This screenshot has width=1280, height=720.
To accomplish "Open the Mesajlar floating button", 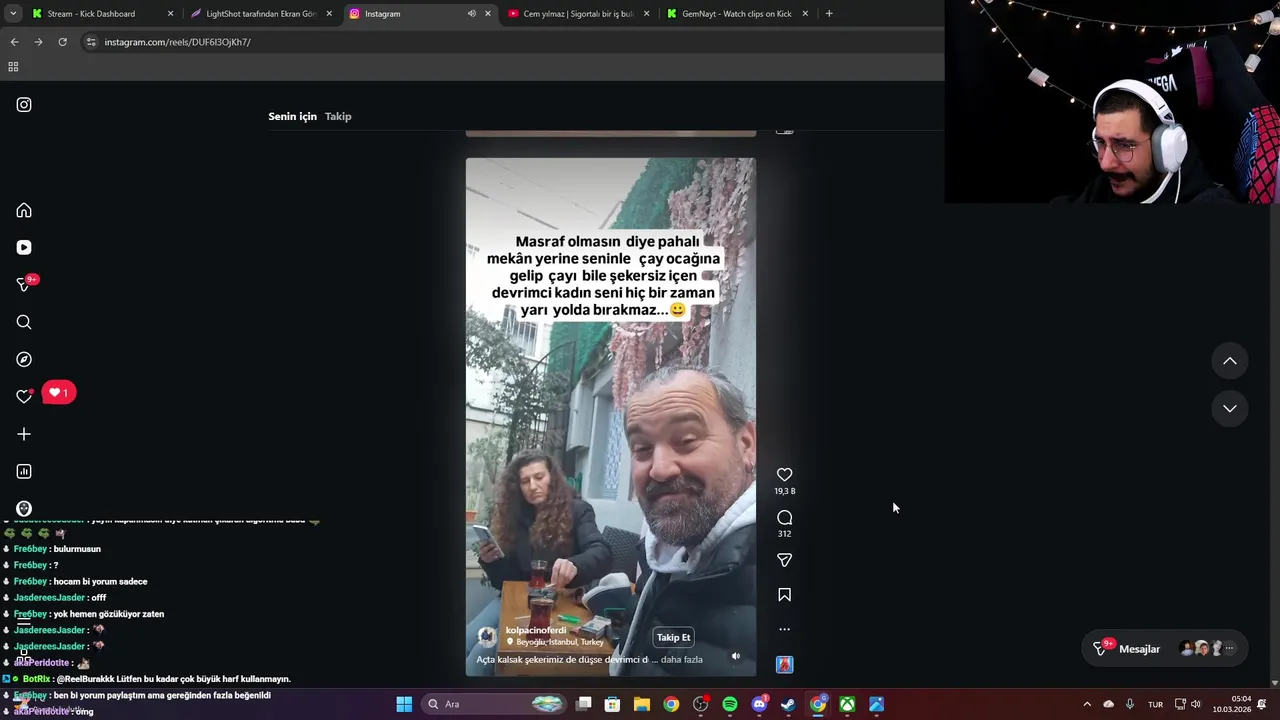I will click(1166, 649).
